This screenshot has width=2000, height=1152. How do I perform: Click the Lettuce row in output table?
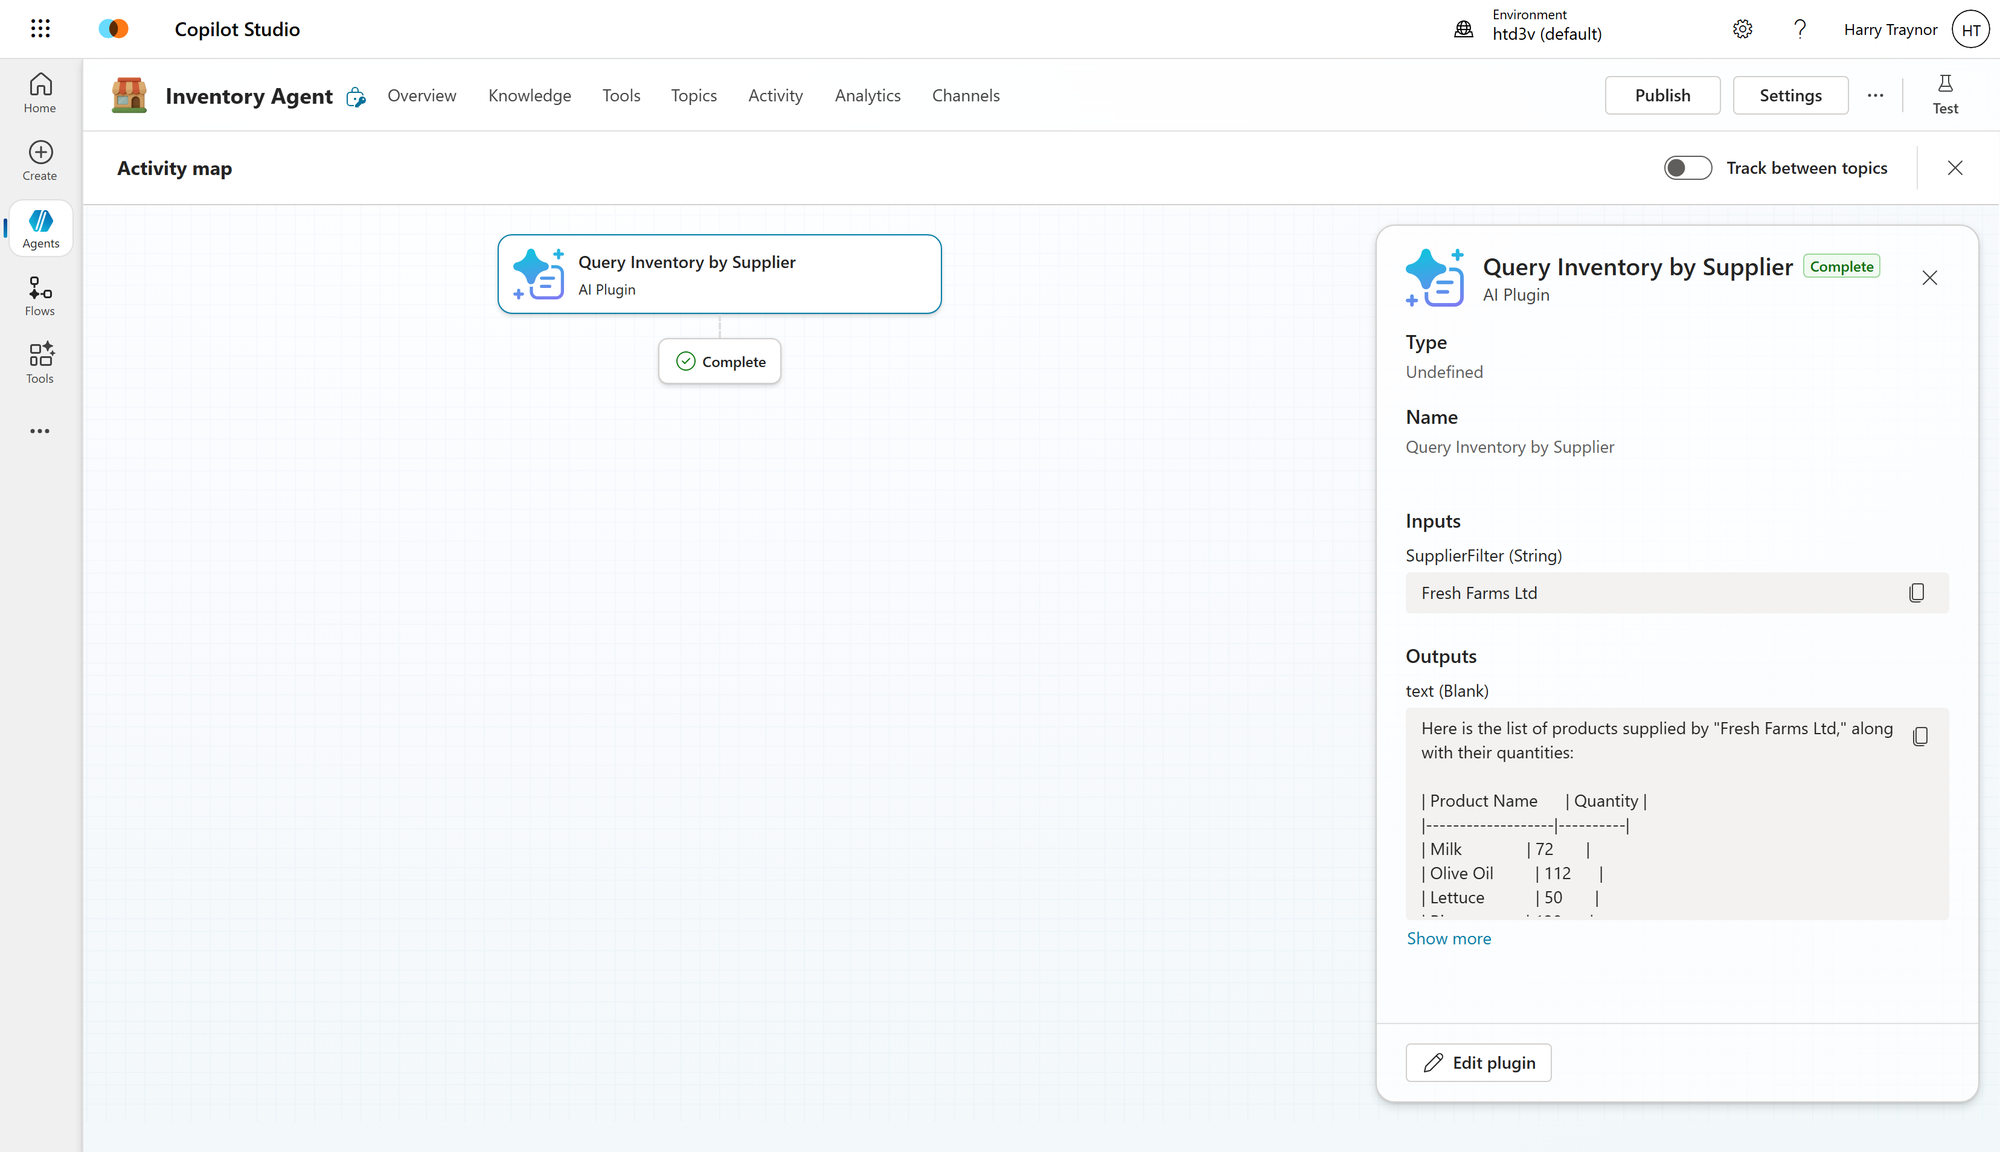point(1510,898)
